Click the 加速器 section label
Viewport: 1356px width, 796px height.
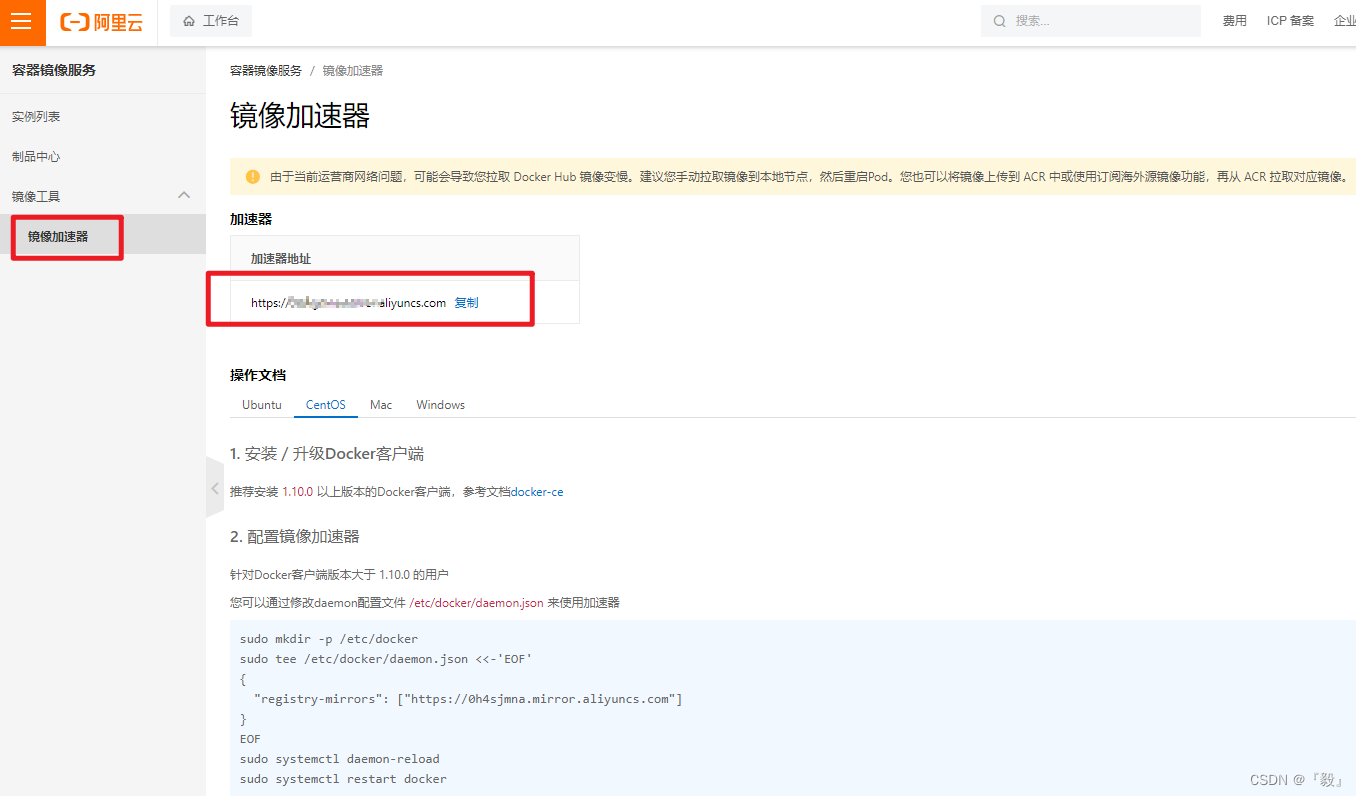click(x=251, y=219)
